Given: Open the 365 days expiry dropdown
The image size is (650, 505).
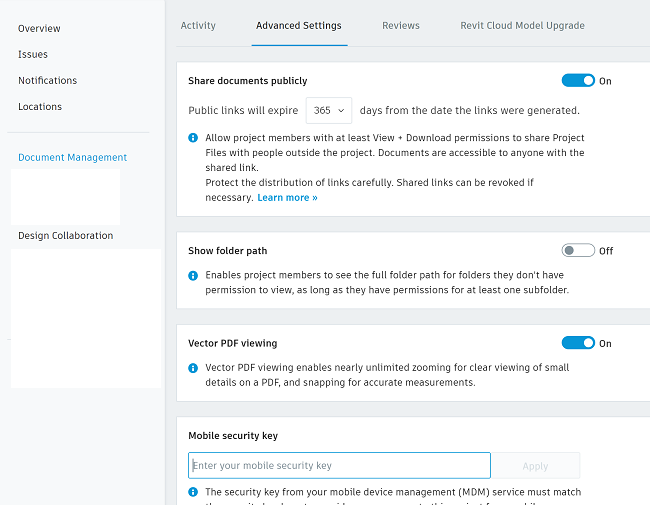Looking at the screenshot, I should point(329,110).
